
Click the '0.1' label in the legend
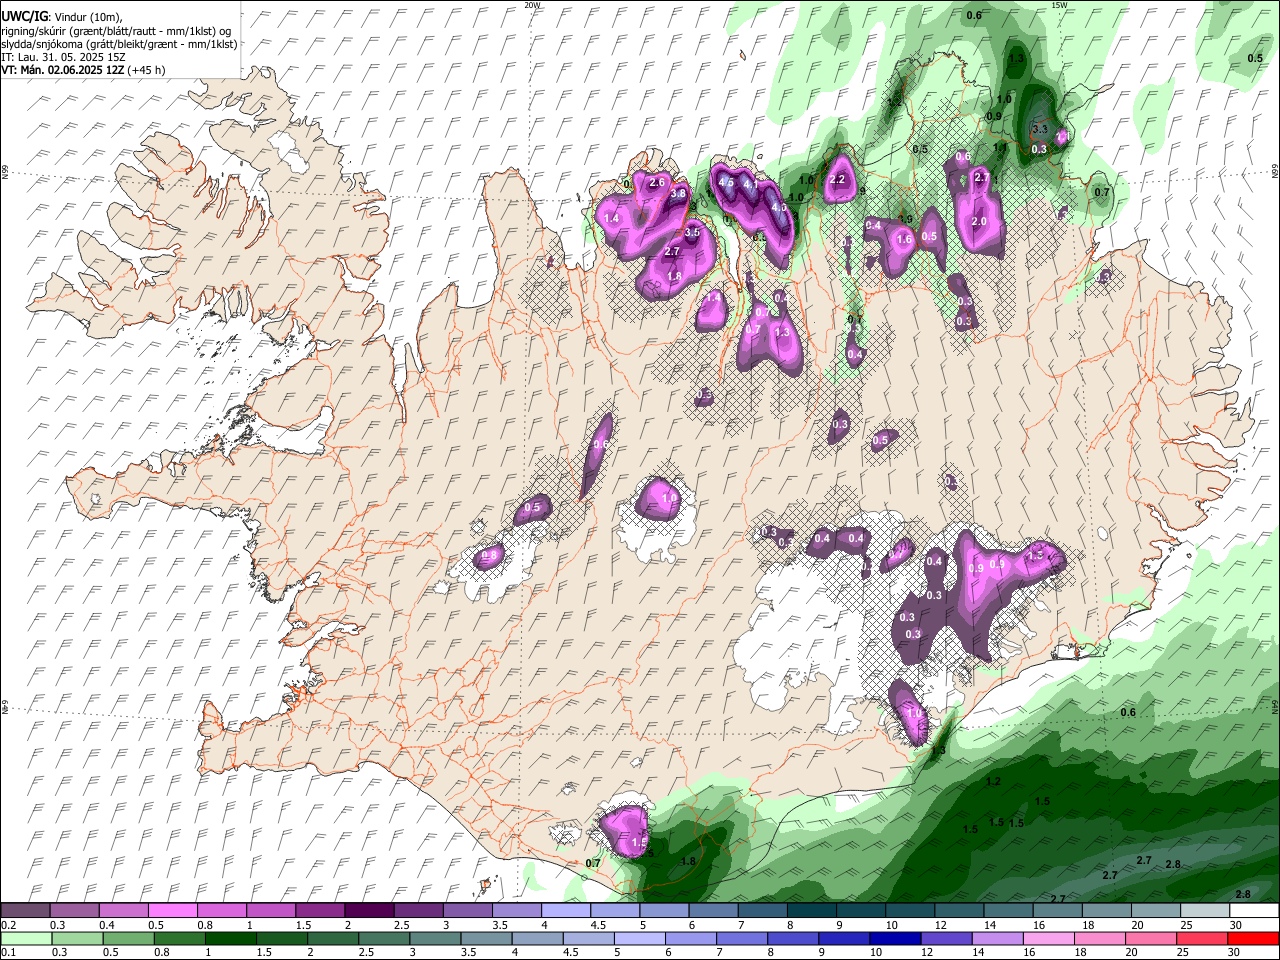(x=9, y=952)
